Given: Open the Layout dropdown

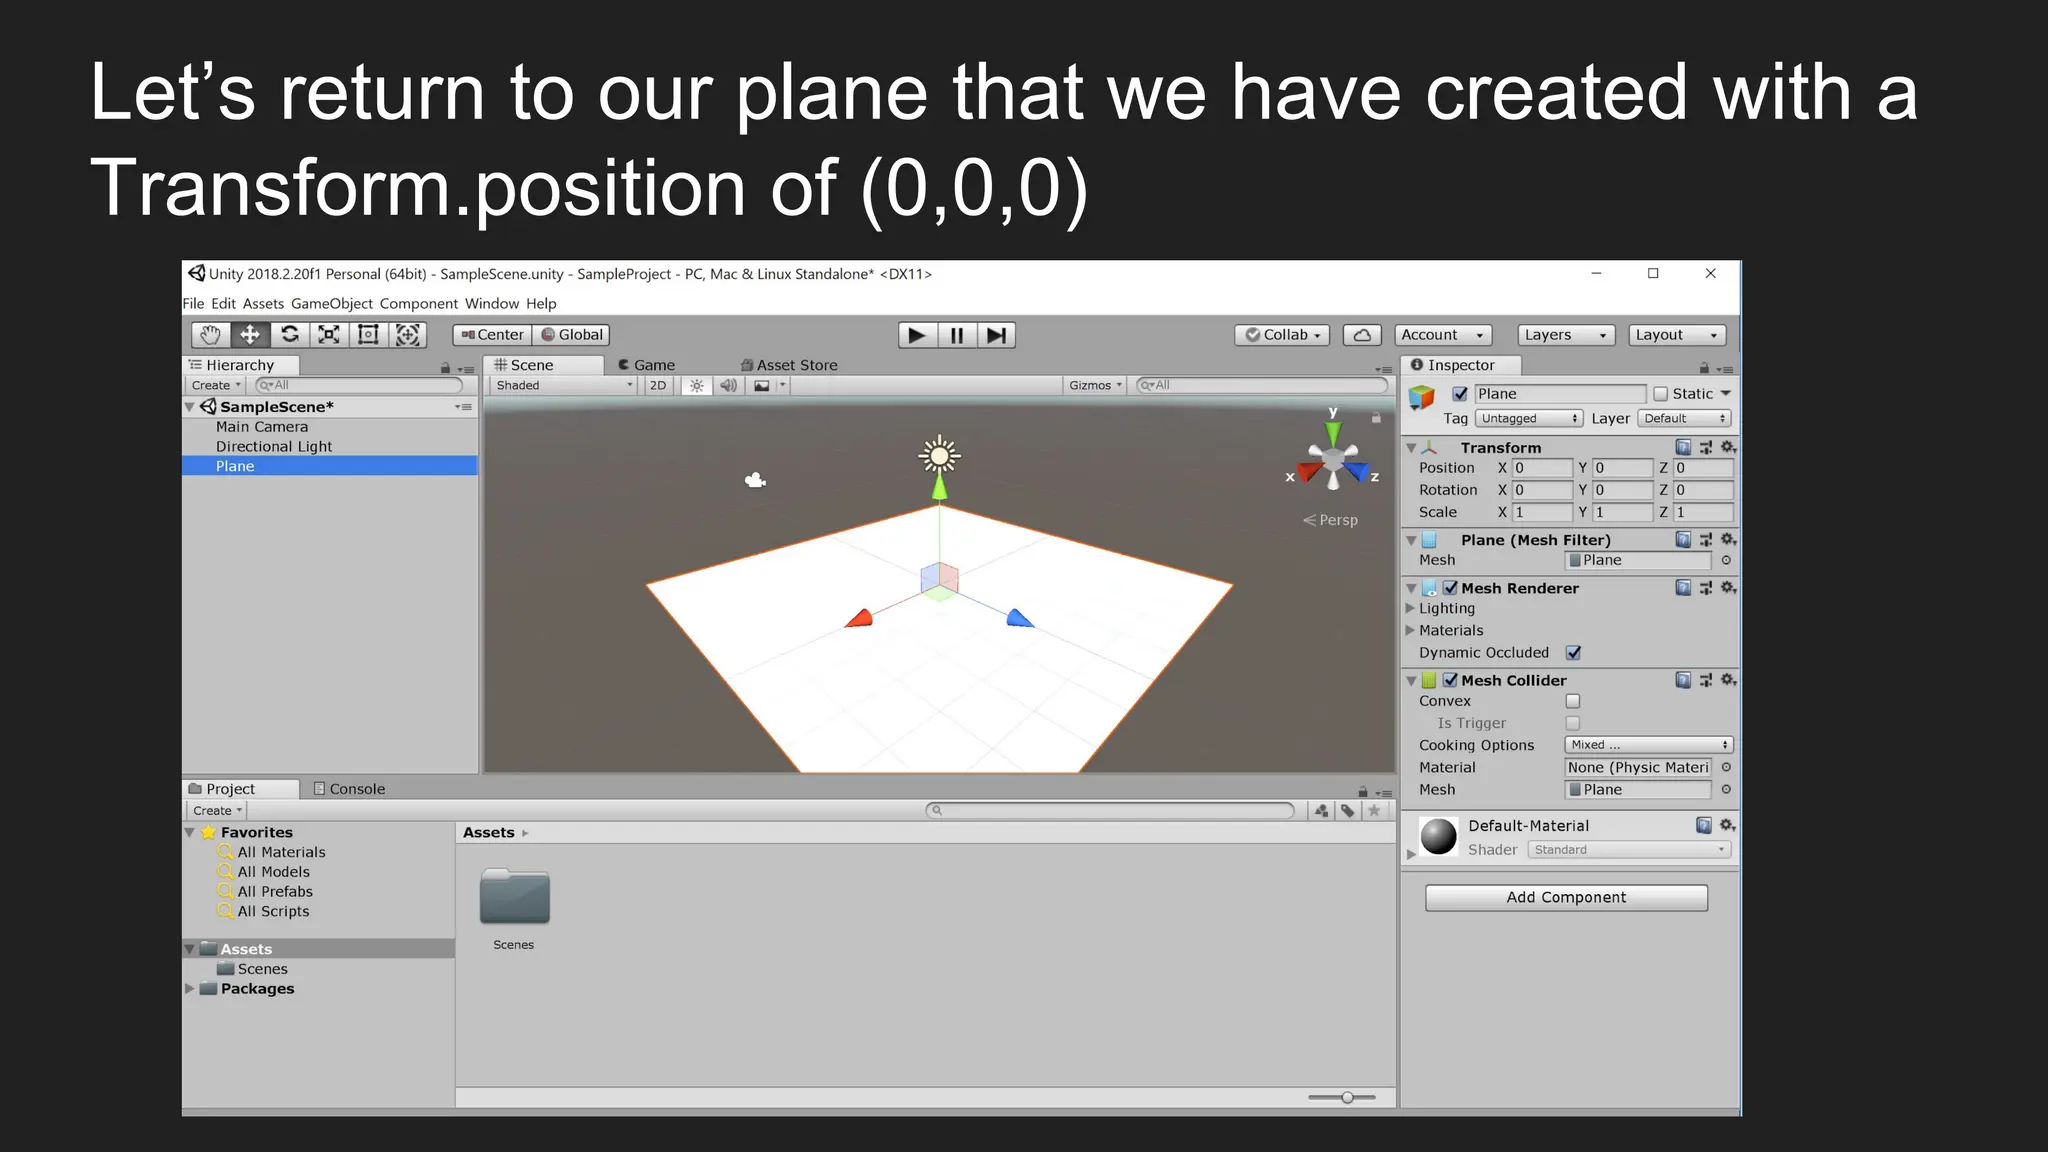Looking at the screenshot, I should (x=1678, y=335).
